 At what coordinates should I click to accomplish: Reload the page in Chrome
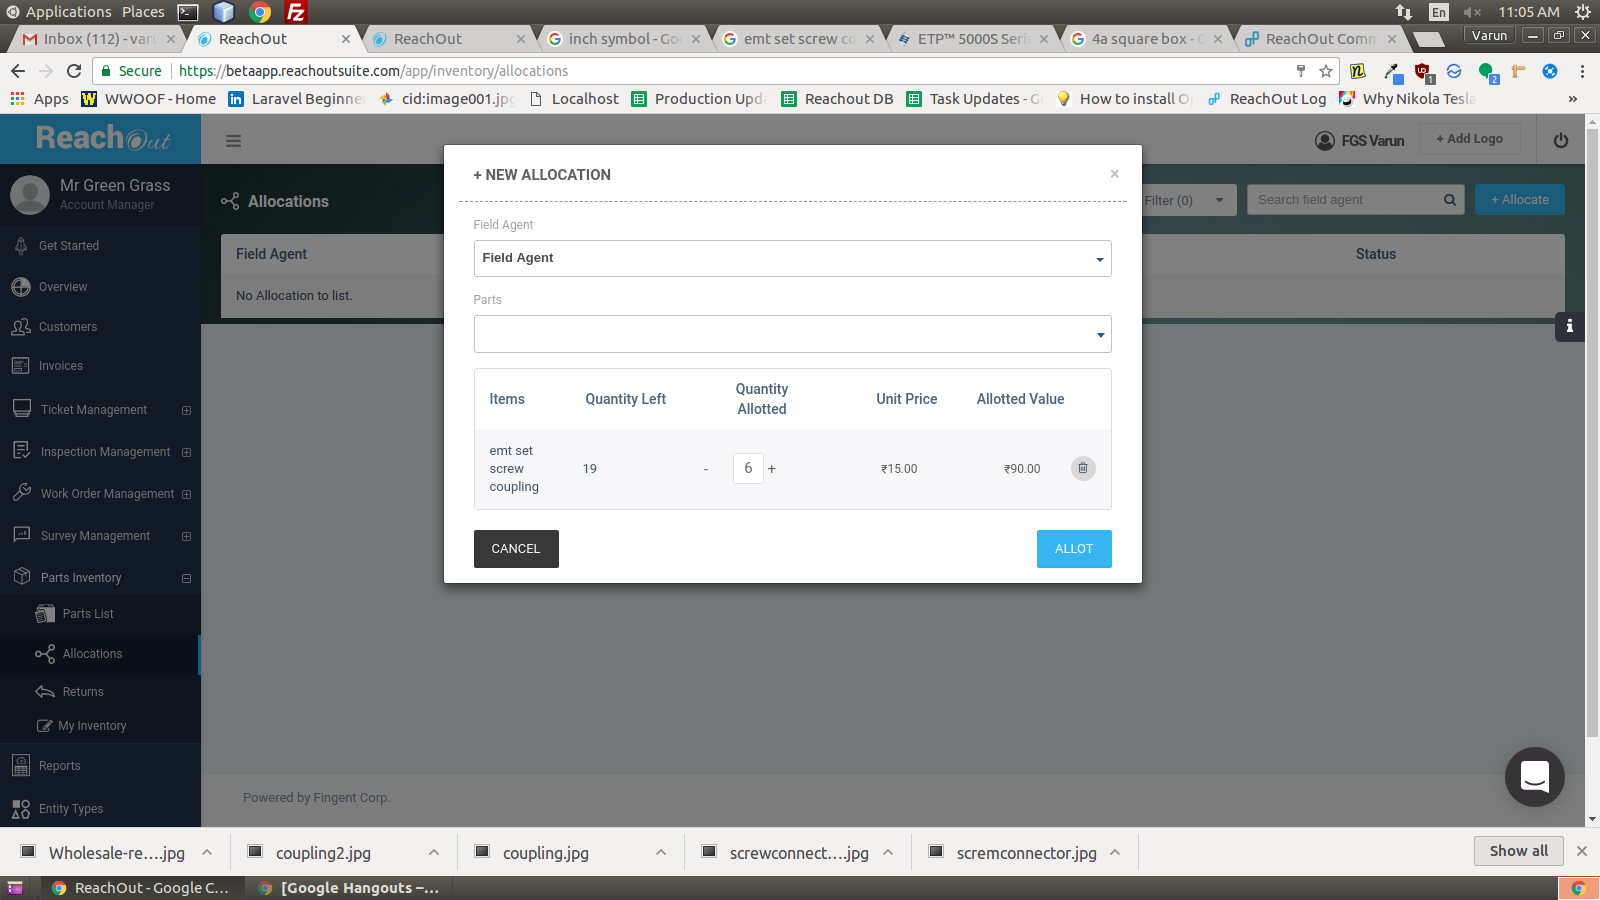[x=74, y=71]
